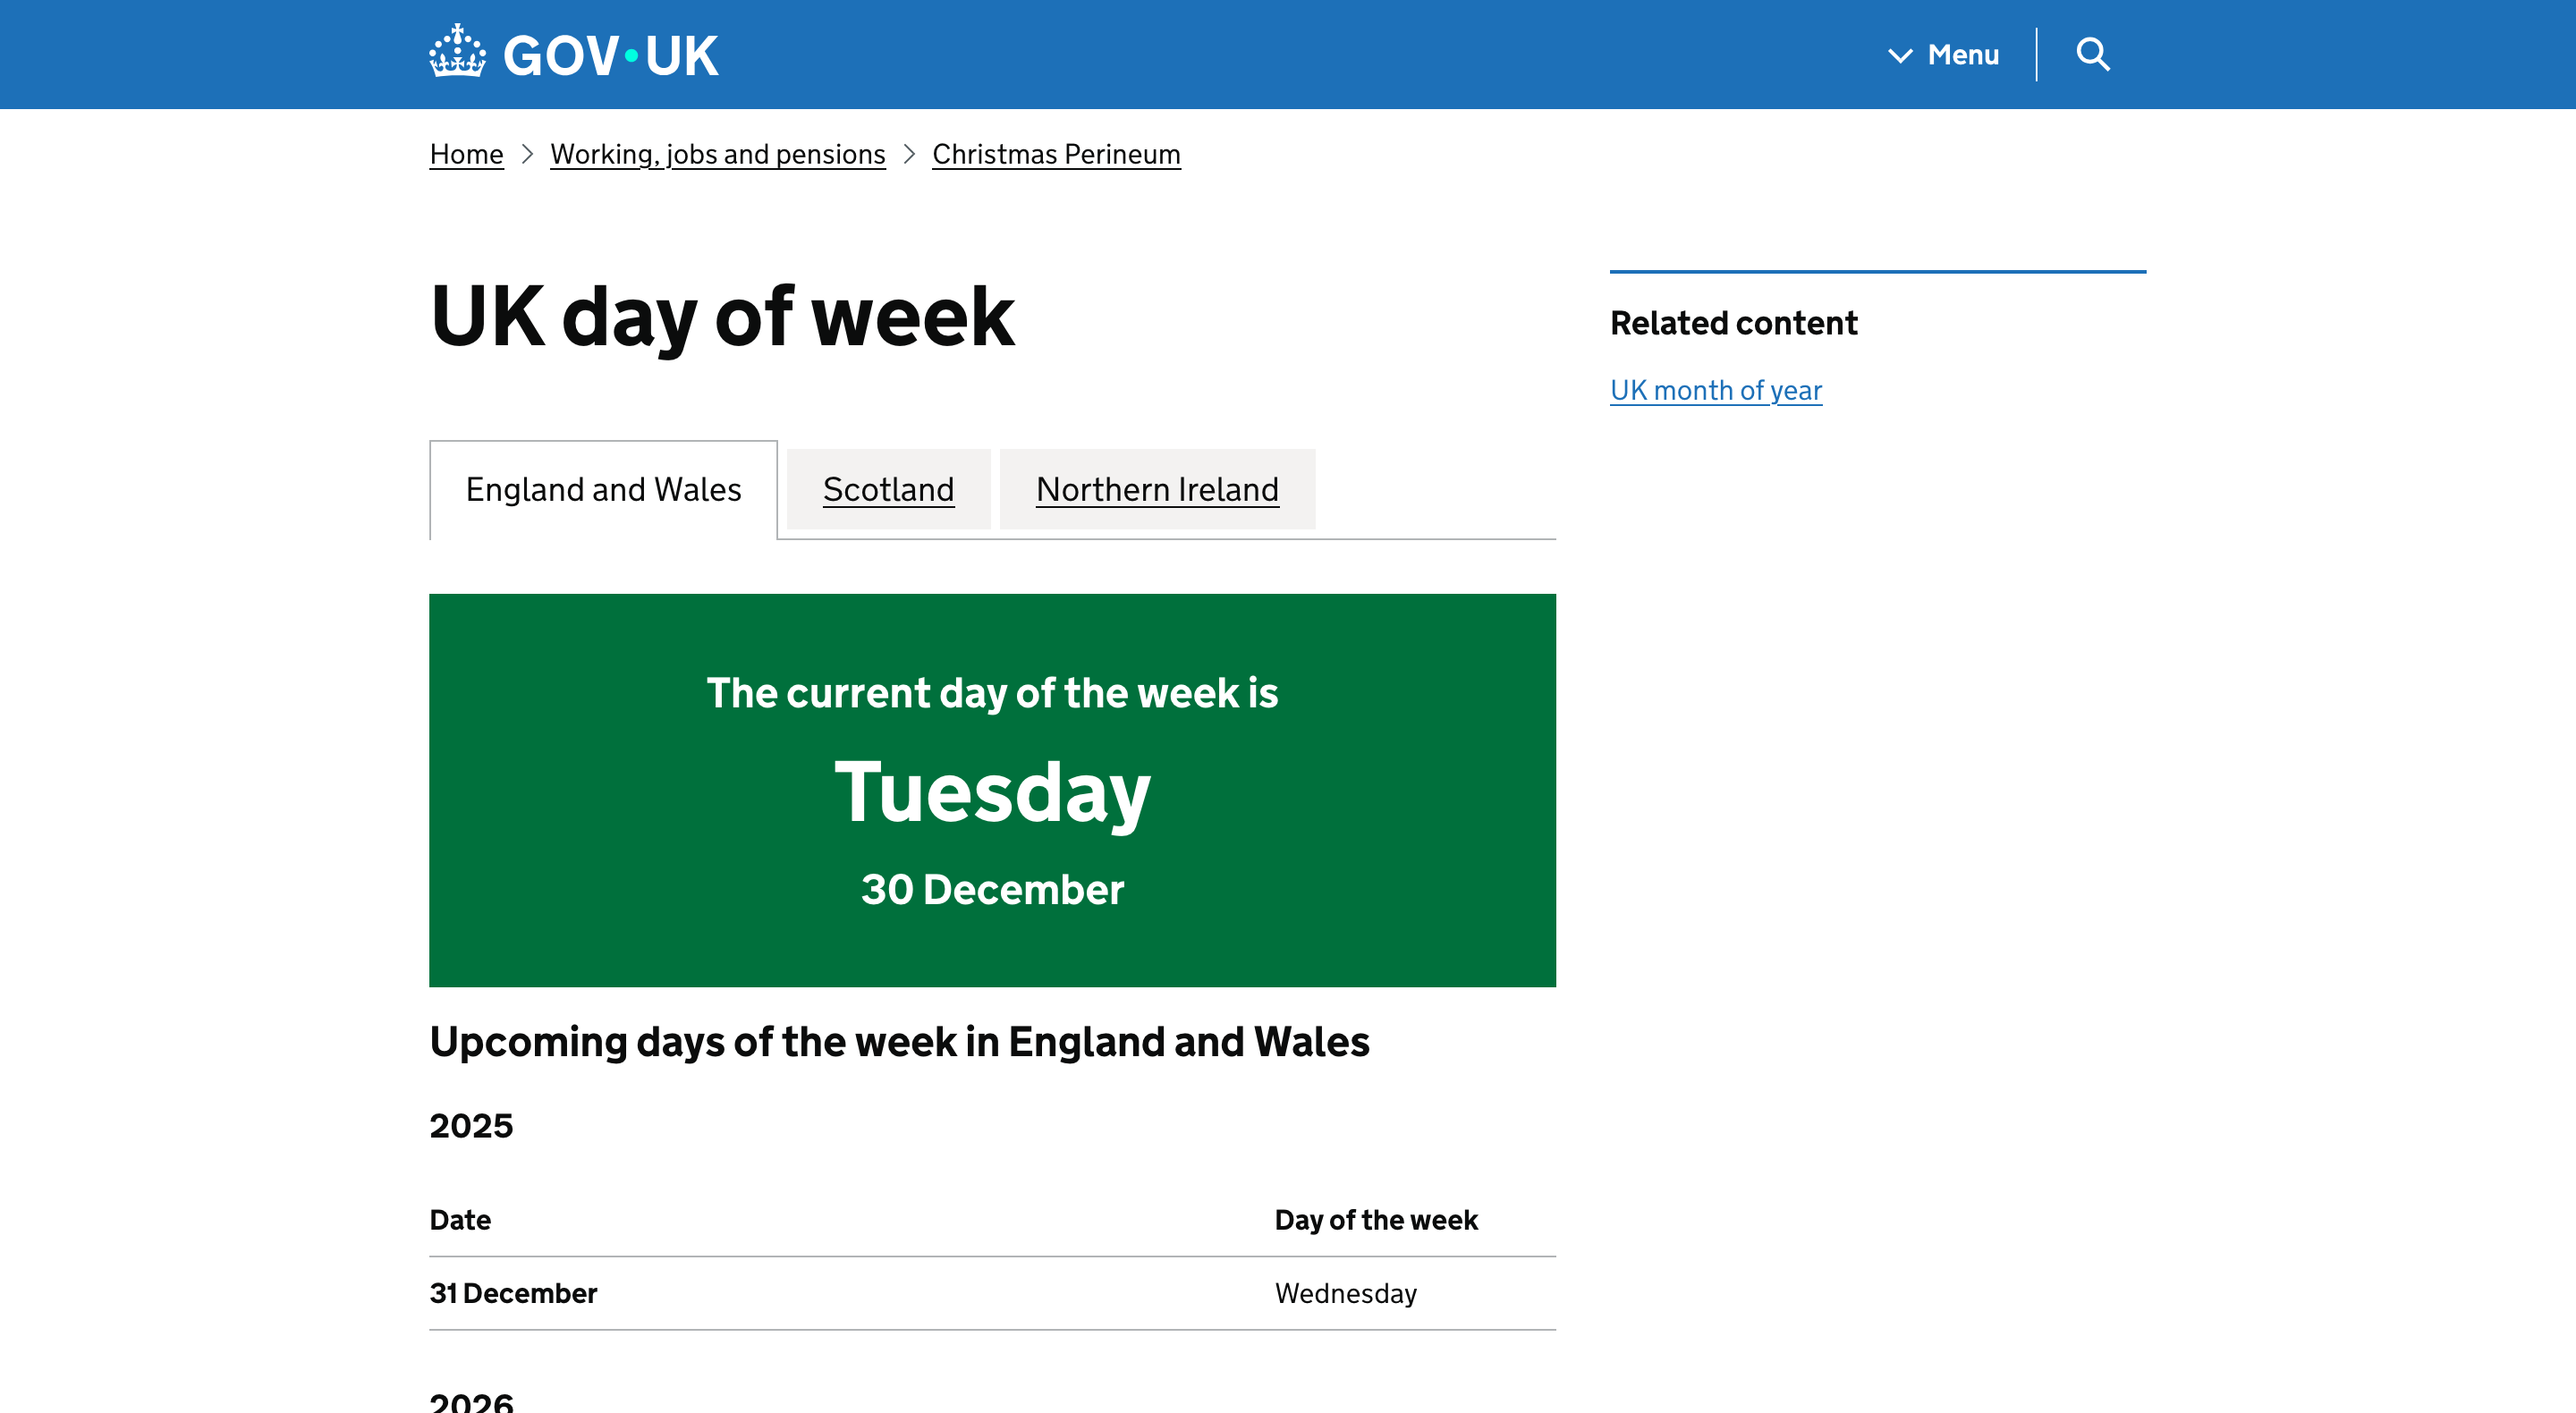Screen dimensions: 2576x1413
Task: Click the Day of the week column header
Action: pos(1375,1220)
